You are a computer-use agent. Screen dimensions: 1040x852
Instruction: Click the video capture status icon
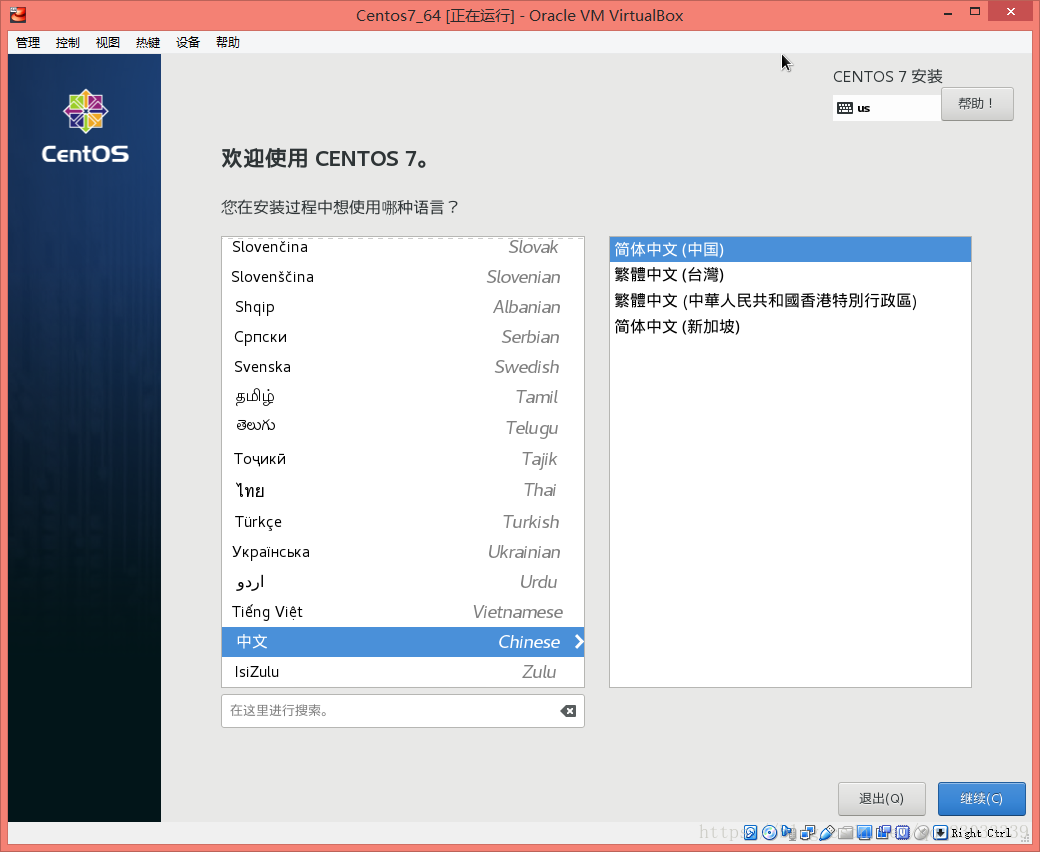coord(883,833)
